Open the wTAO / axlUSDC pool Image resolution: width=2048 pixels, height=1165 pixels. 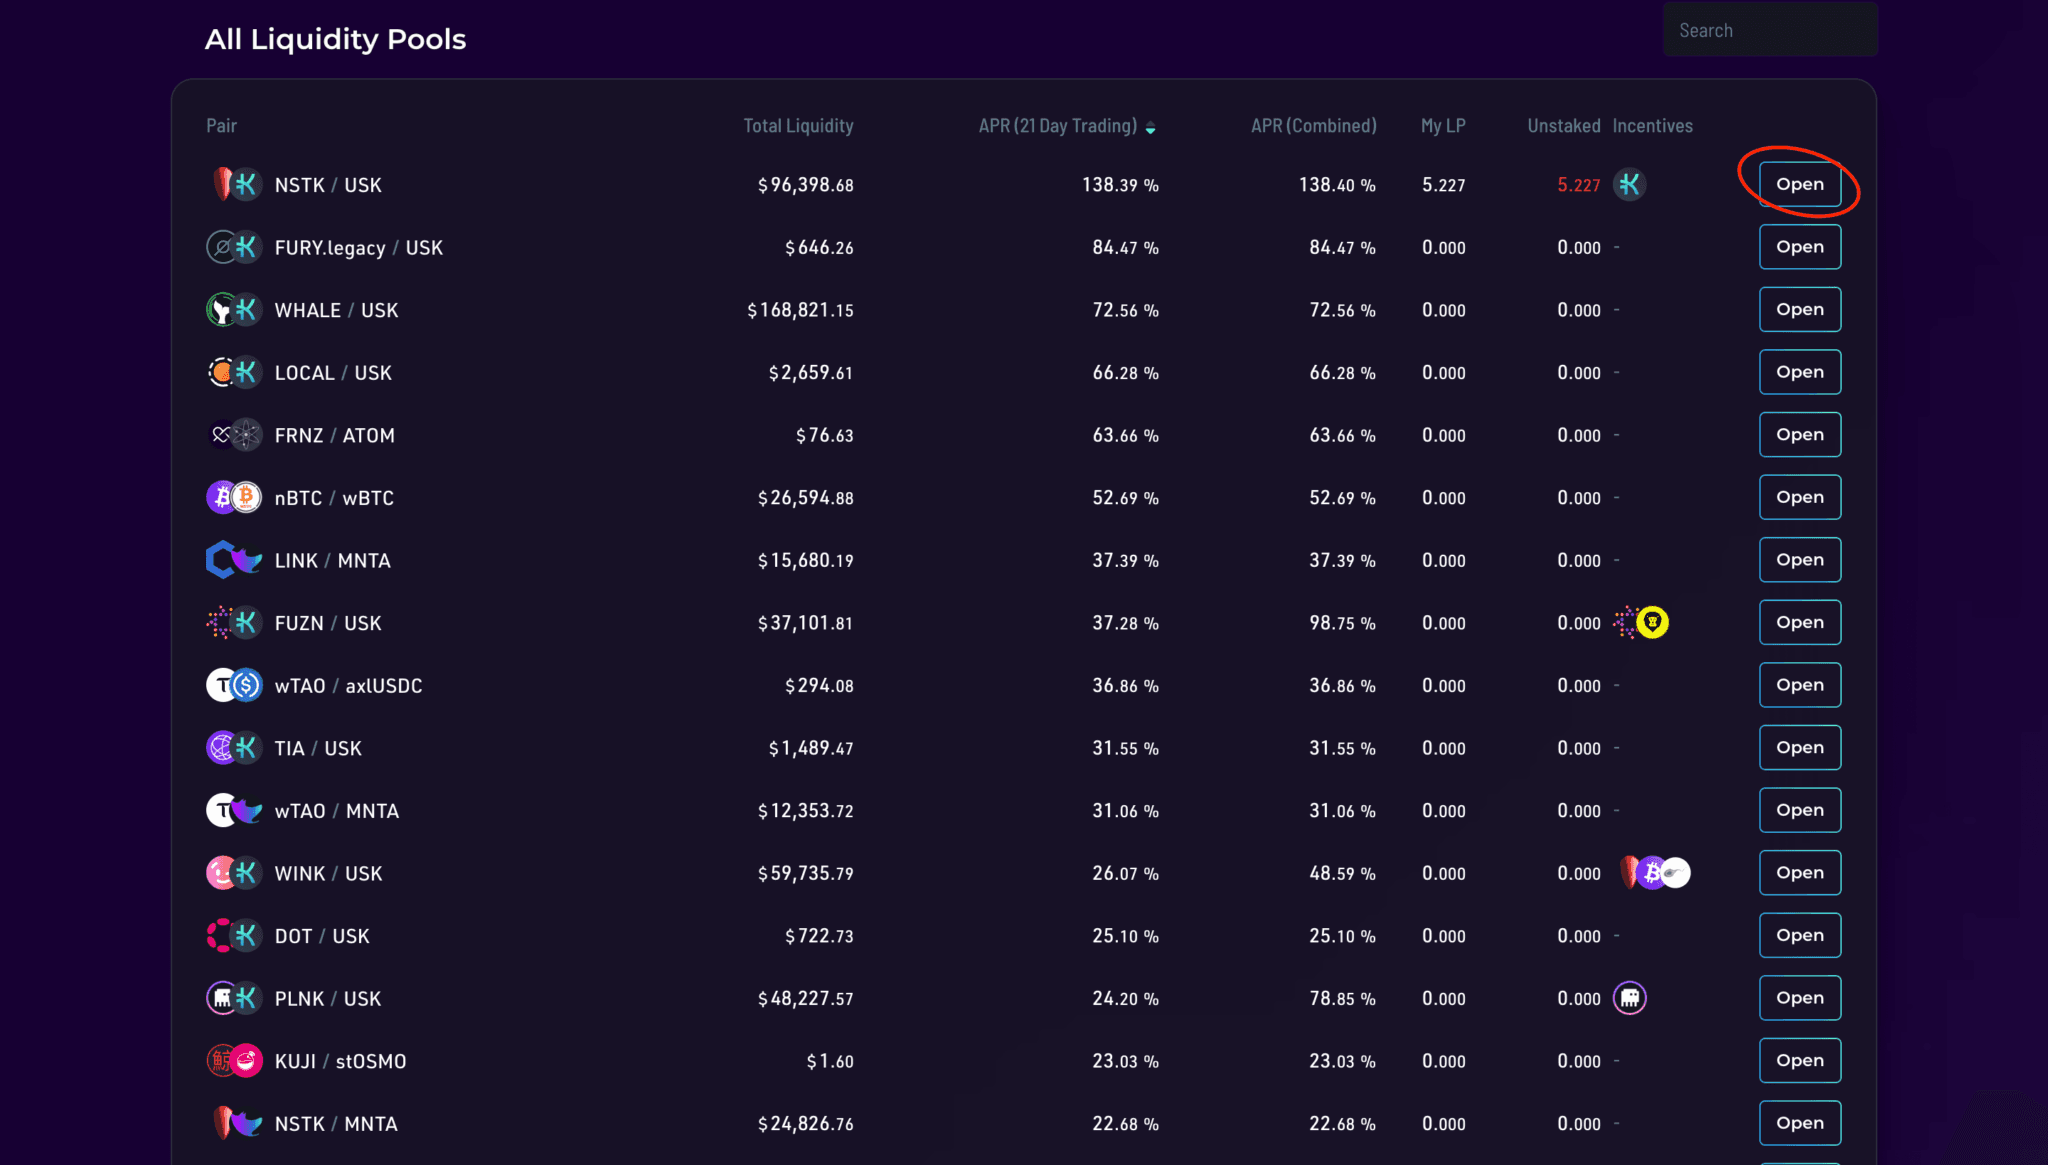click(1800, 685)
